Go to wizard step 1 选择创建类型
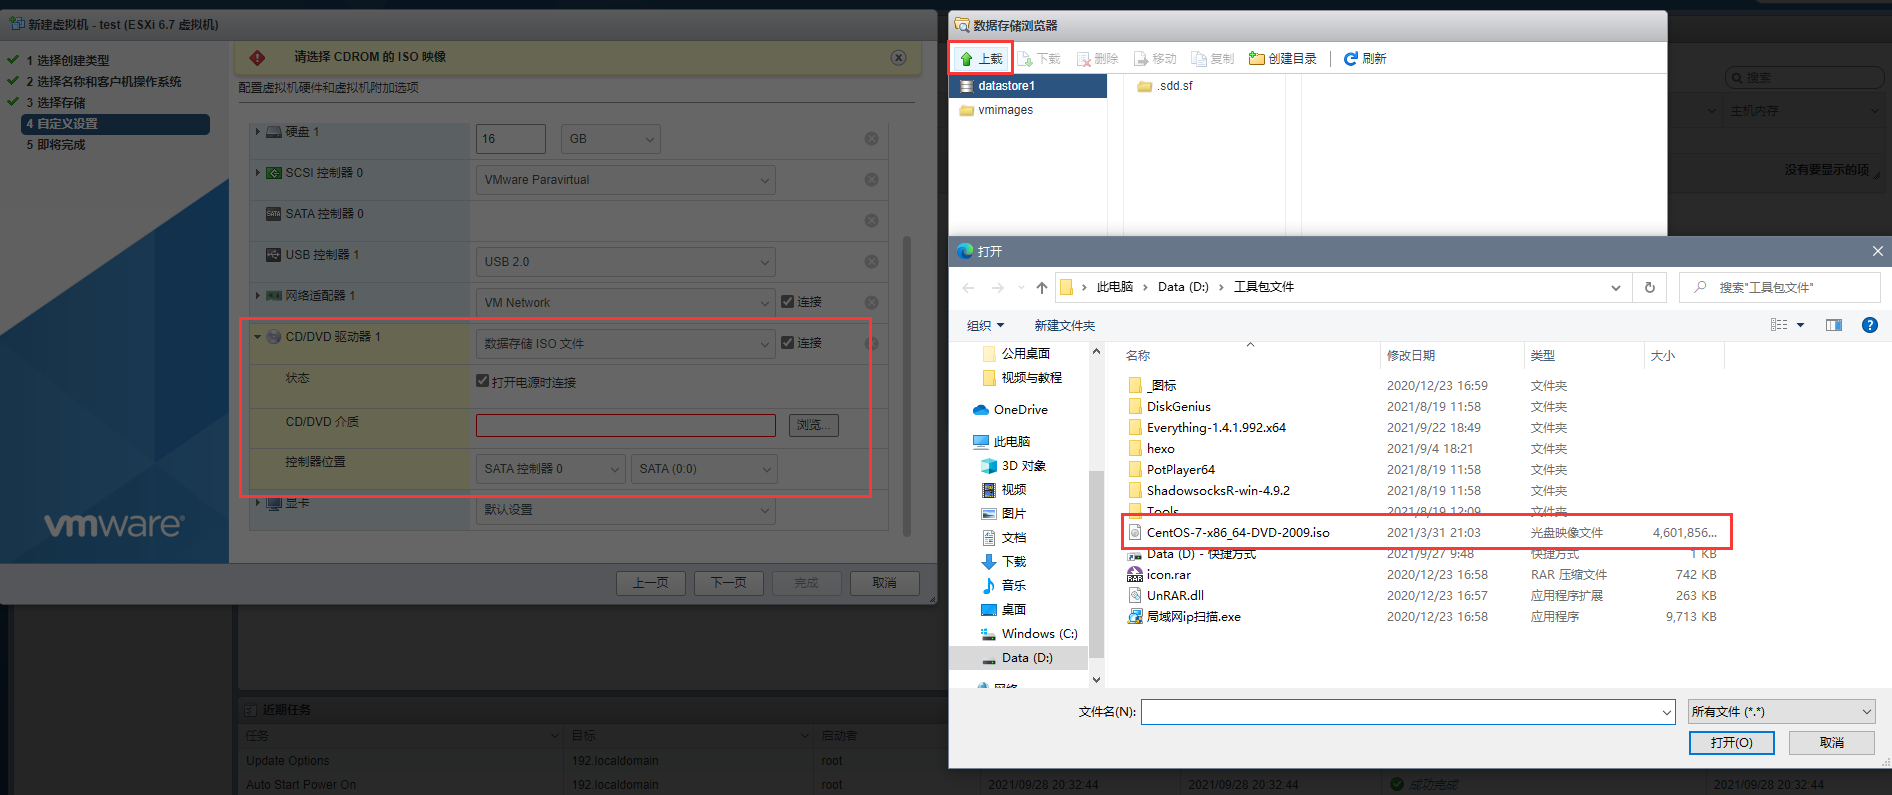Screen dimensions: 1892x795 coord(68,61)
